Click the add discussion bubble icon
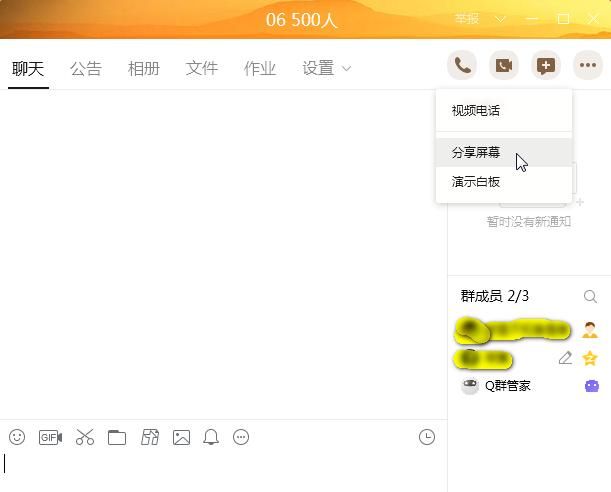 point(546,65)
